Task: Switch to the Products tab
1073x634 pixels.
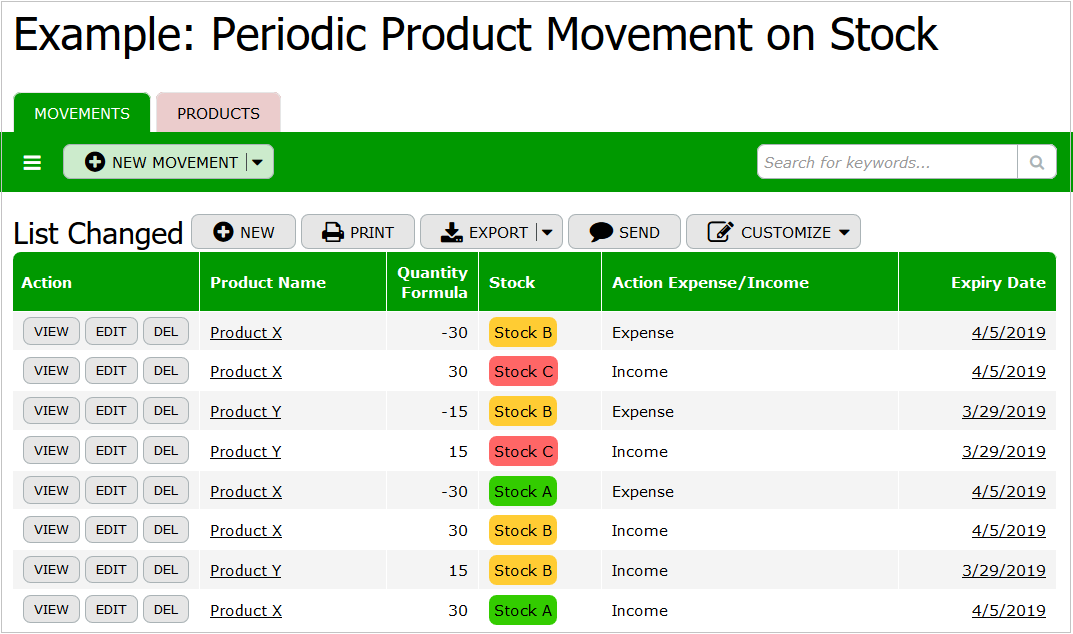Action: 218,113
